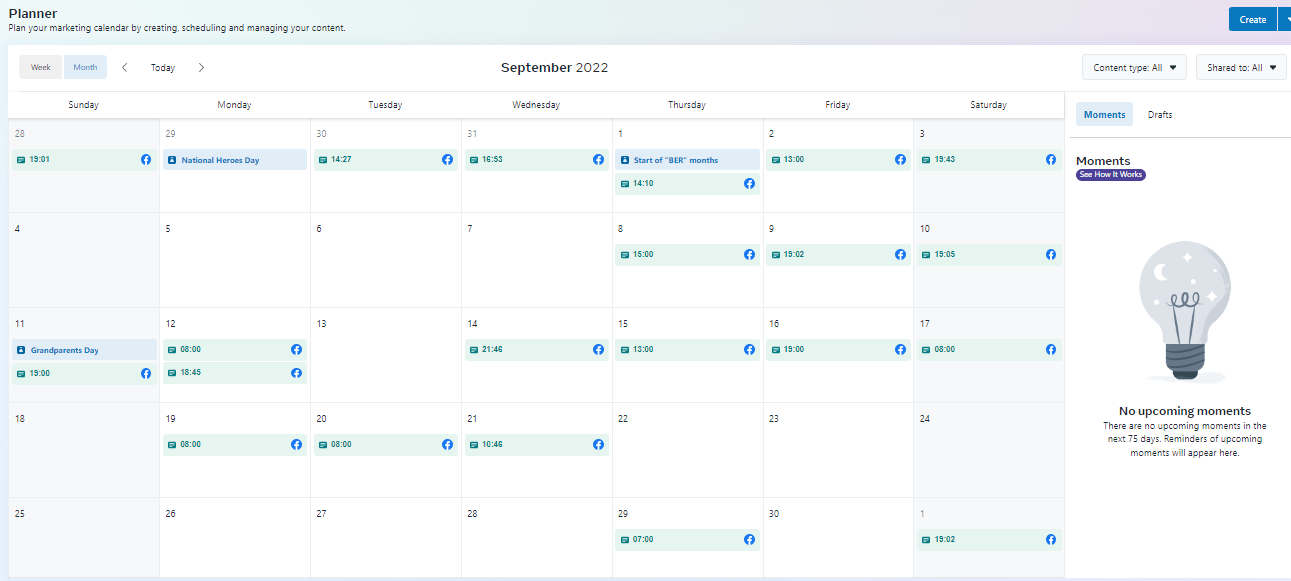Select September 26 day cell
Screen dimensions: 1291x581
[235, 538]
